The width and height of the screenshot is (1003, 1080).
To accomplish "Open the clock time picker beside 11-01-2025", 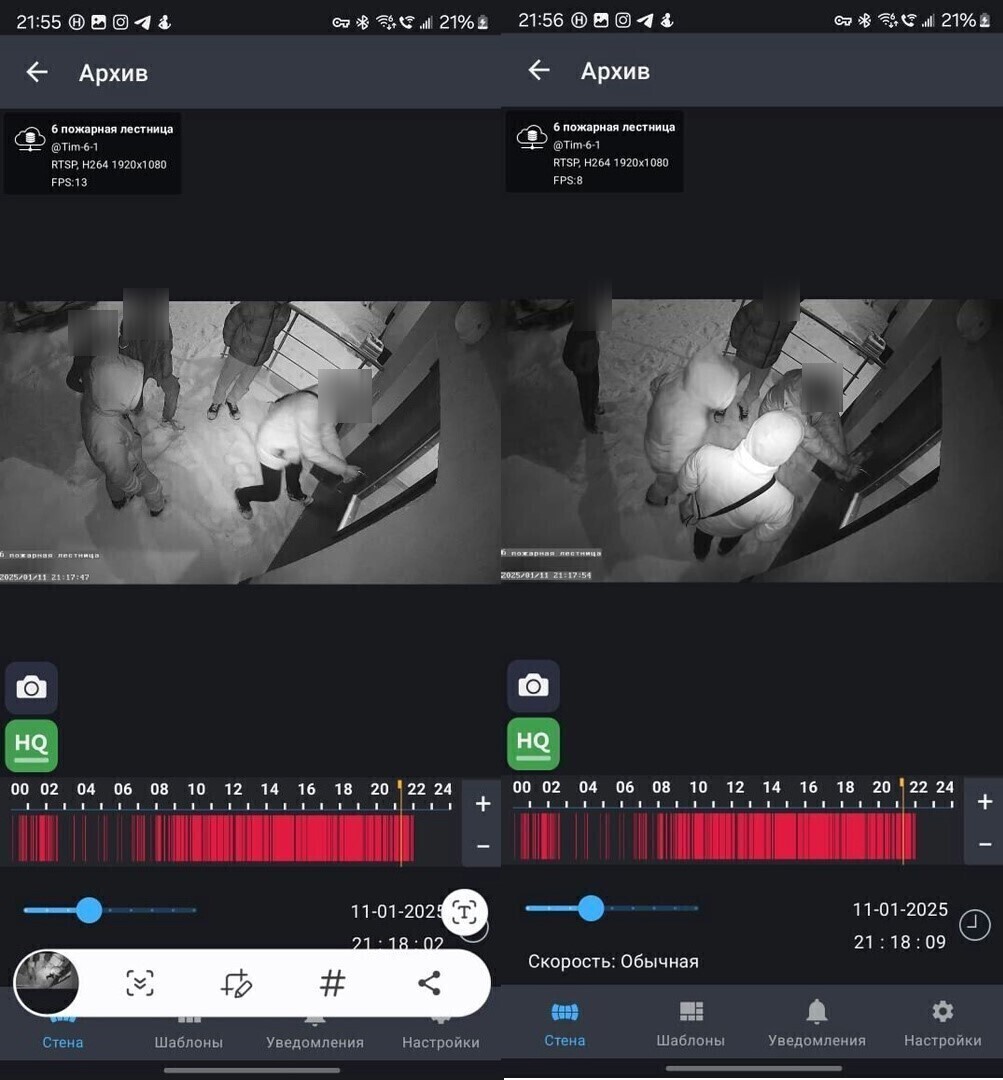I will pos(975,925).
